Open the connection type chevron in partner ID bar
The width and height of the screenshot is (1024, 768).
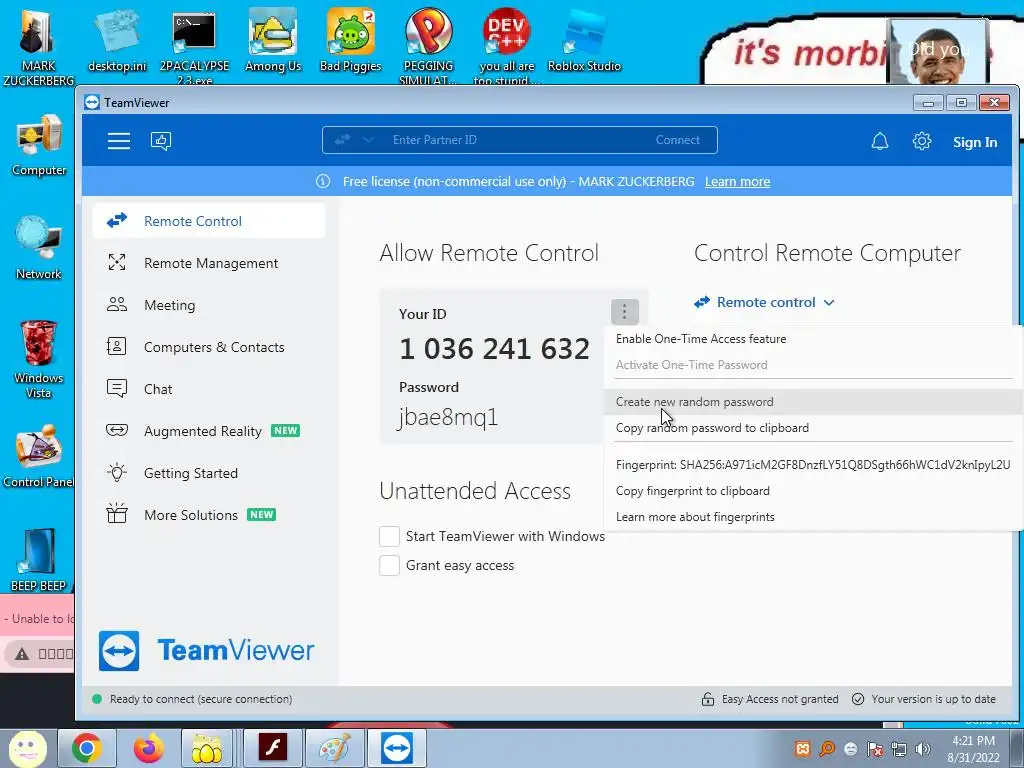pyautogui.click(x=368, y=140)
